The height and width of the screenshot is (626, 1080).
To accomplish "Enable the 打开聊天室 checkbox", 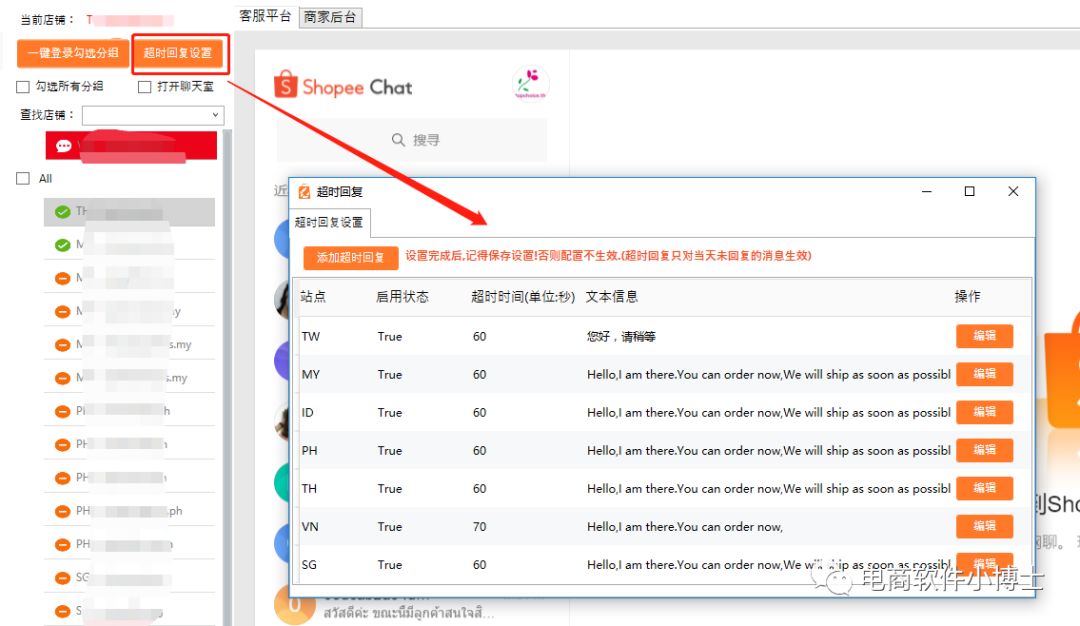I will [144, 87].
